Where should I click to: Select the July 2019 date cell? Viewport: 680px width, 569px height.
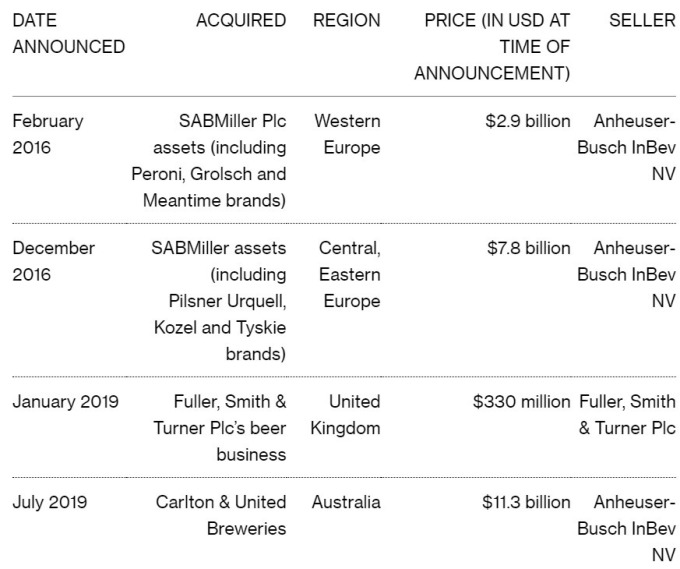pyautogui.click(x=50, y=502)
